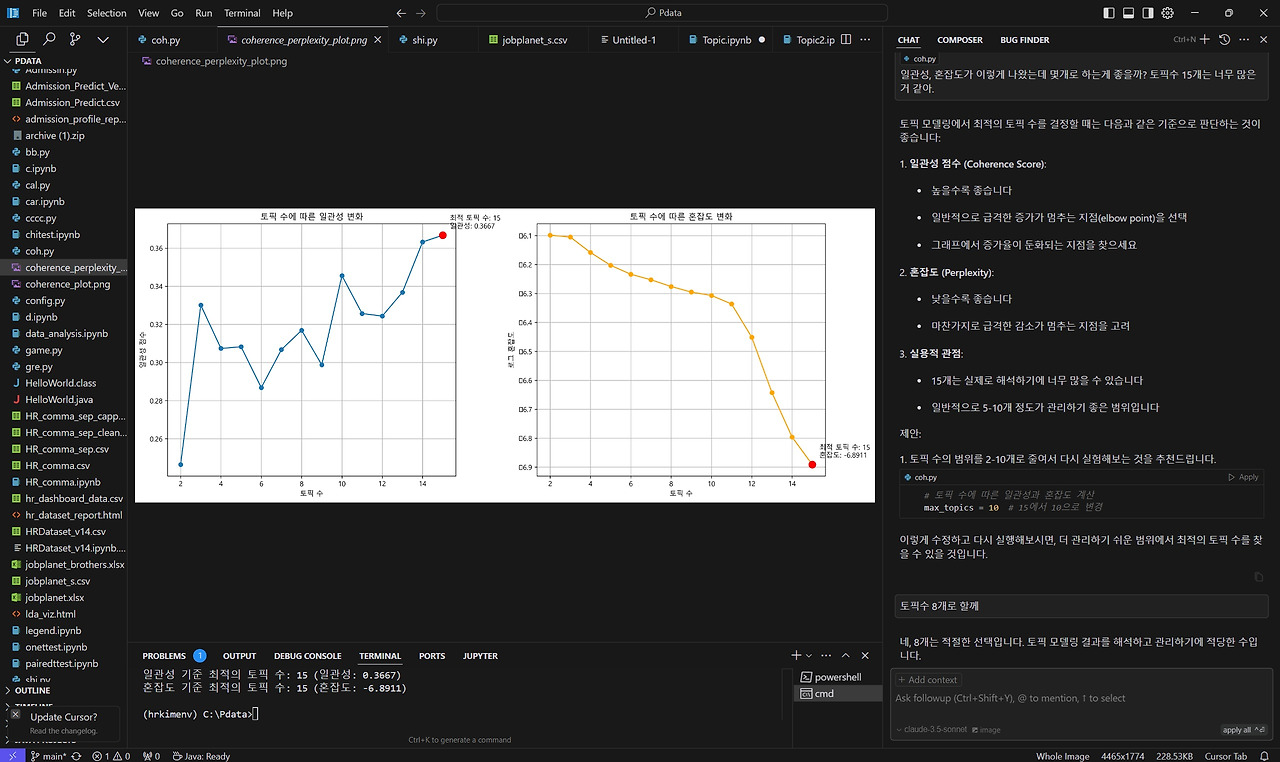Click the Add context button
The width and height of the screenshot is (1280, 762).
coord(927,680)
